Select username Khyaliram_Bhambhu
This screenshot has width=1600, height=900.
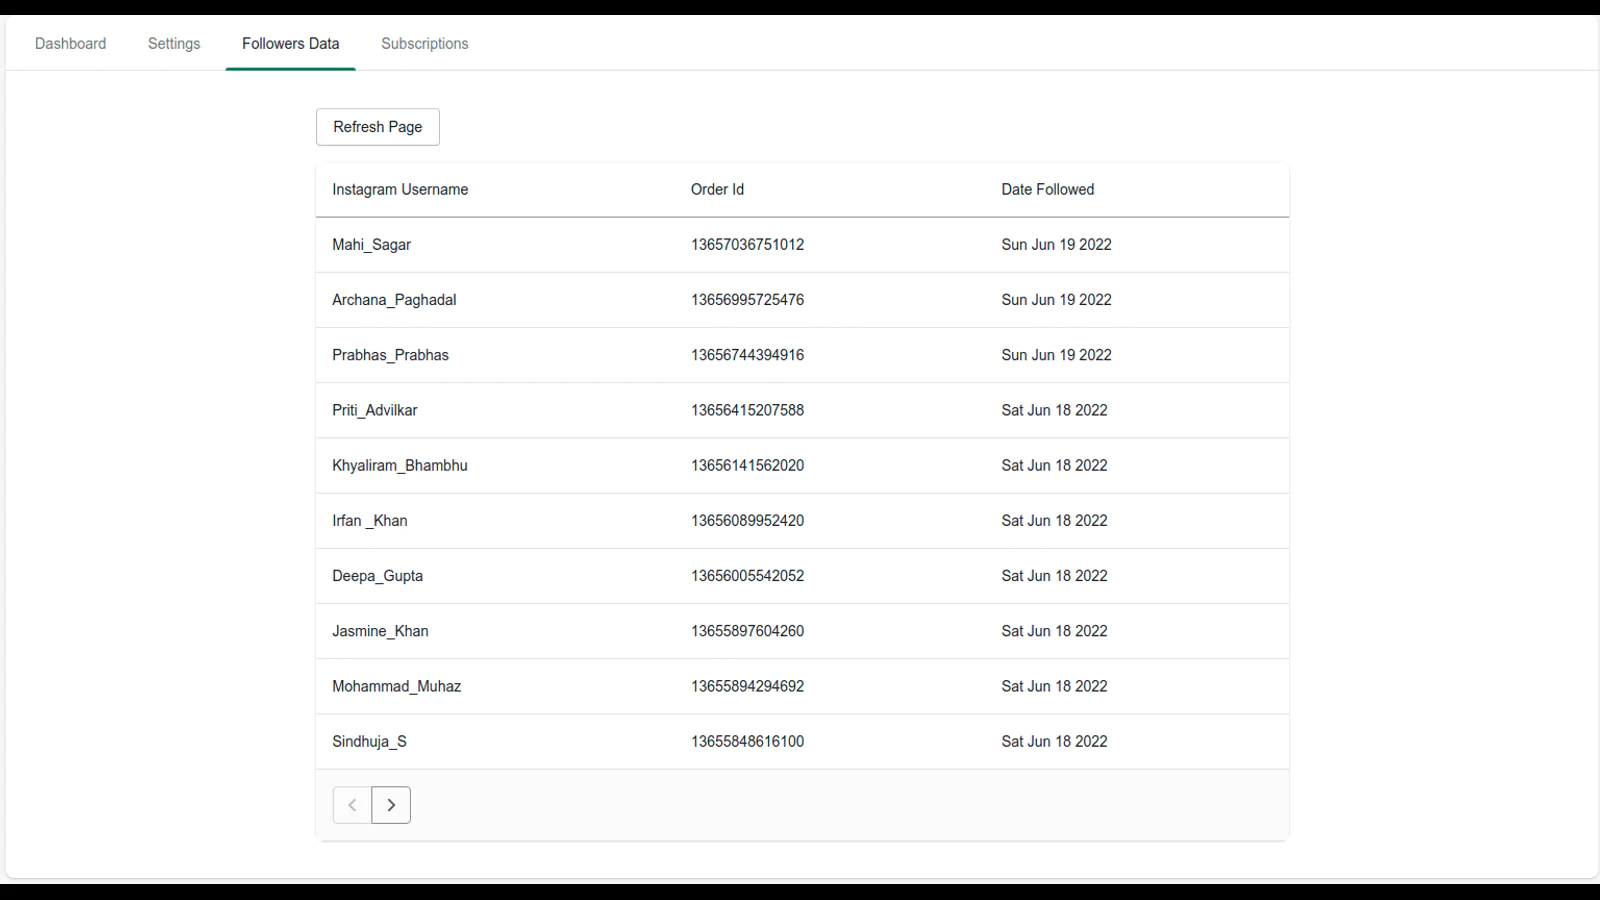coord(400,465)
